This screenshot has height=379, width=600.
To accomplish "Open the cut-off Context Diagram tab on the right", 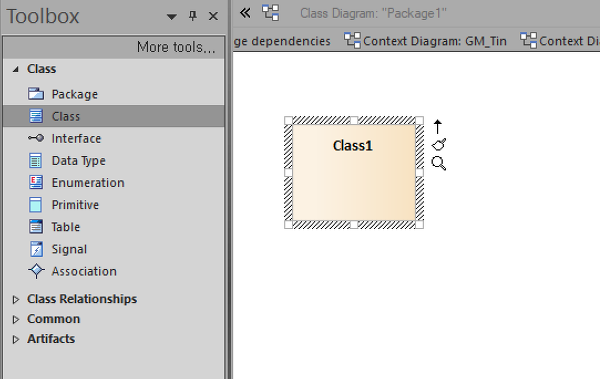I will point(559,41).
